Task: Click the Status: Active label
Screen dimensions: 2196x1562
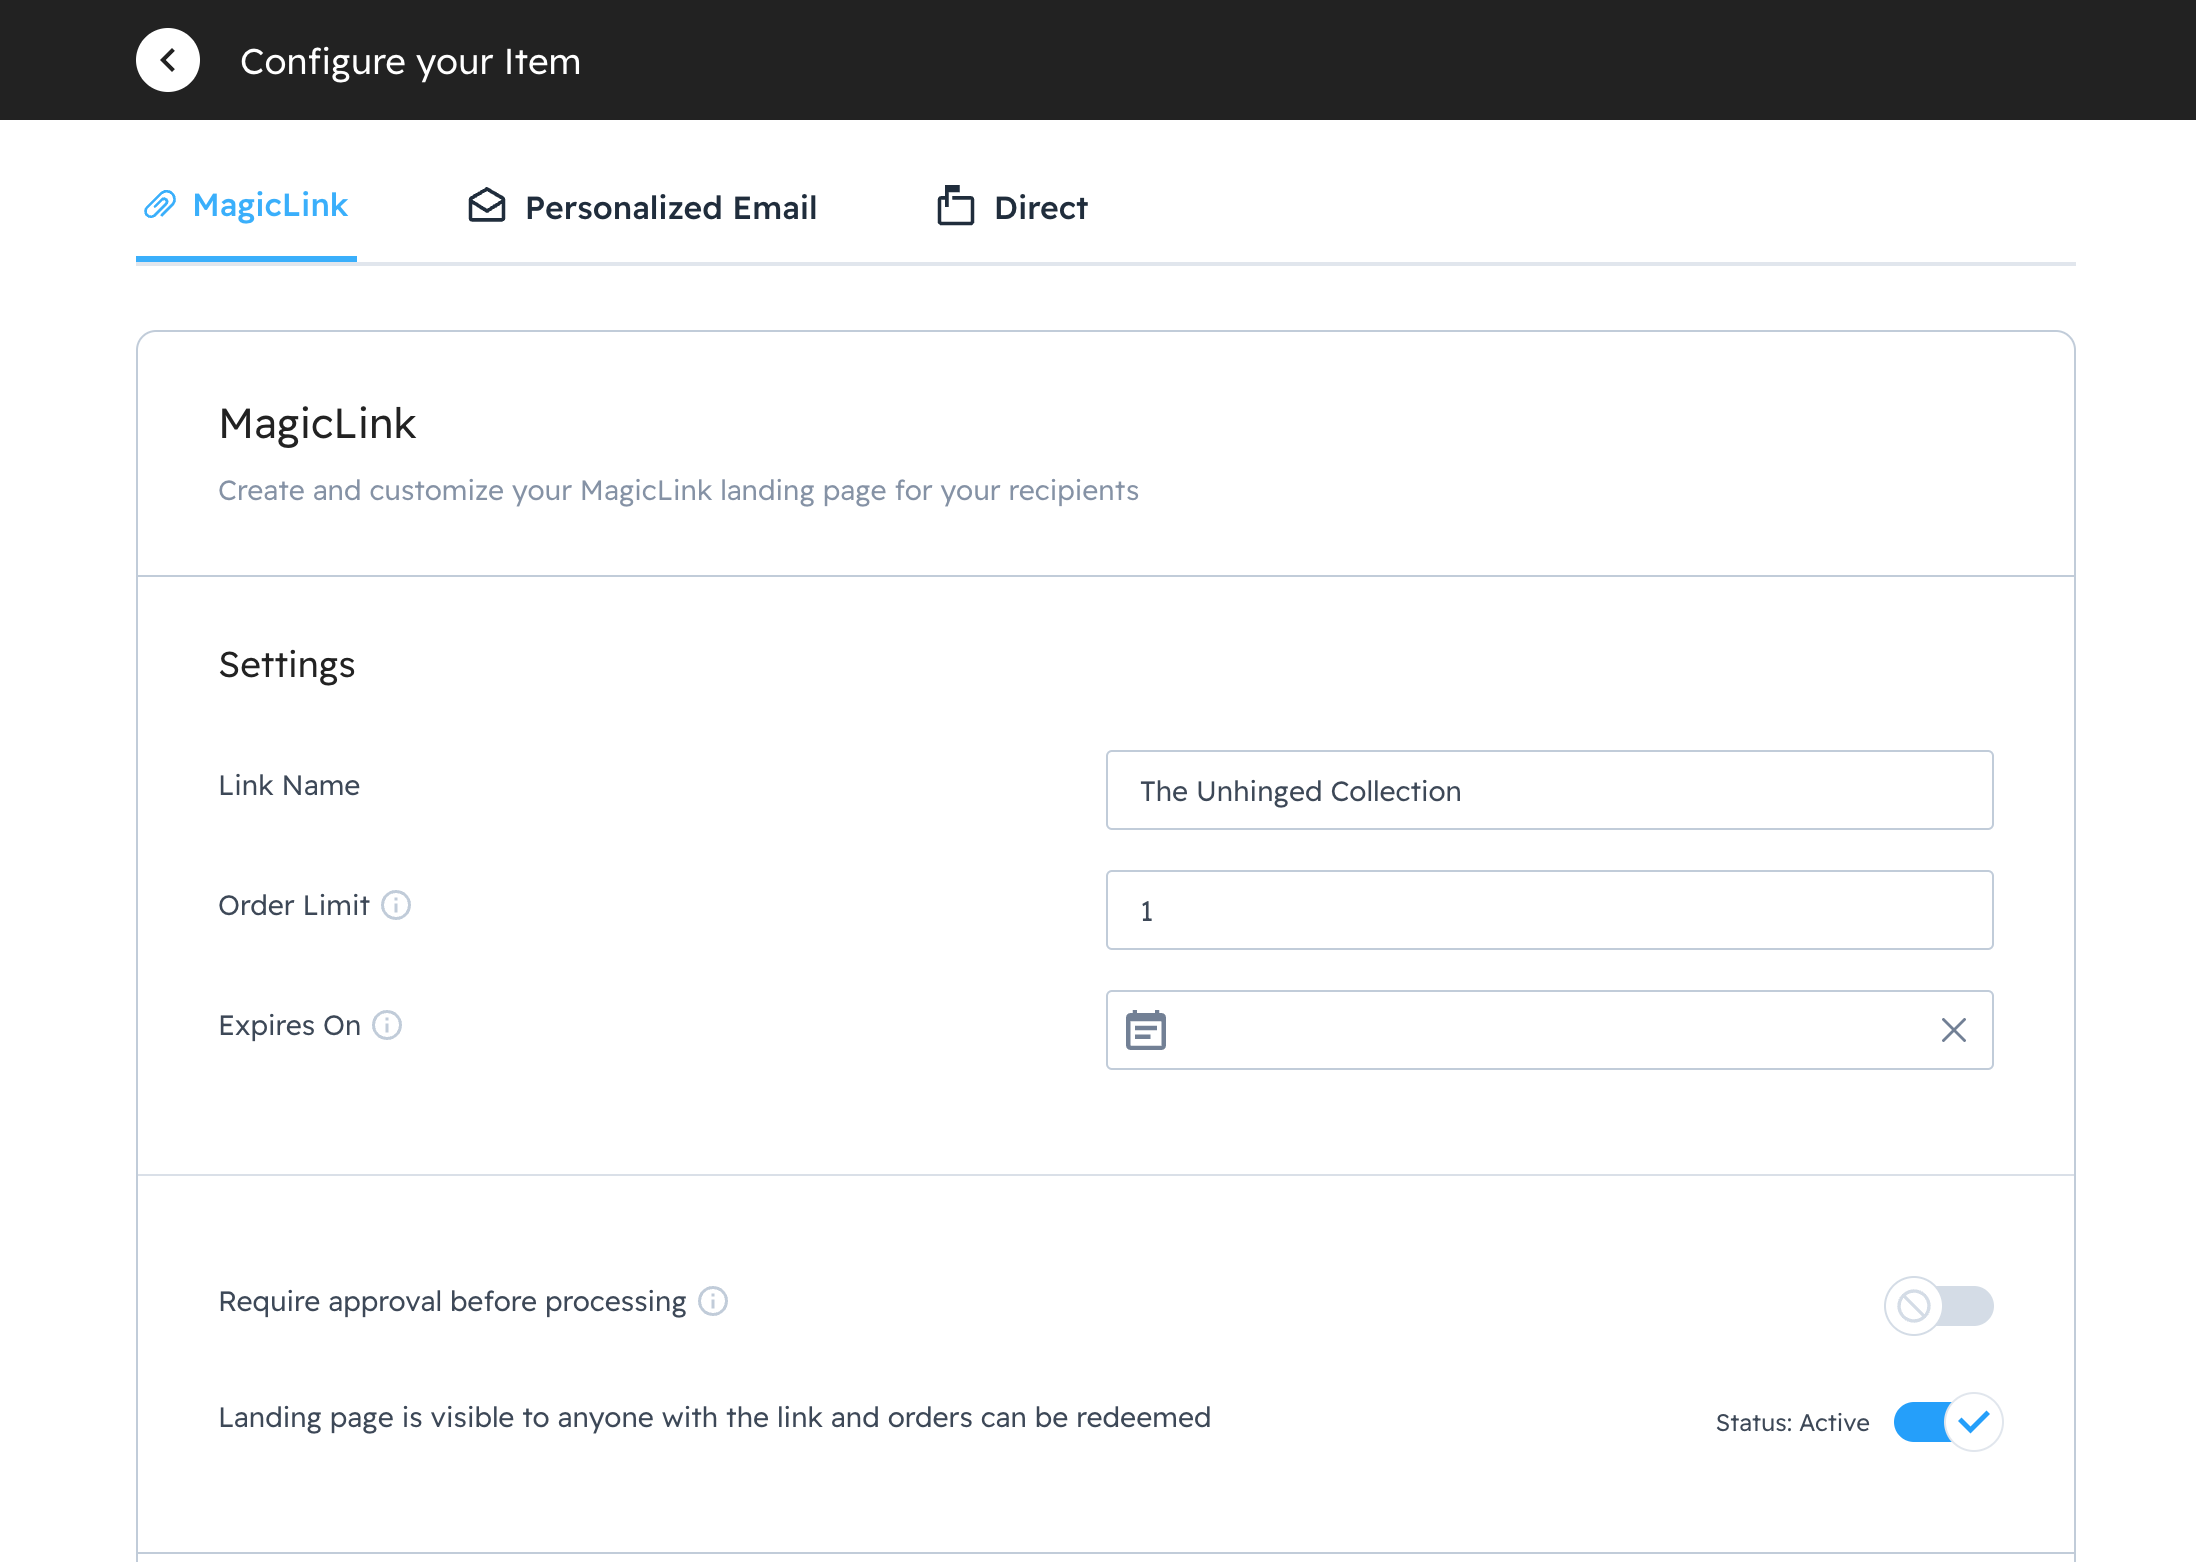Action: tap(1792, 1423)
